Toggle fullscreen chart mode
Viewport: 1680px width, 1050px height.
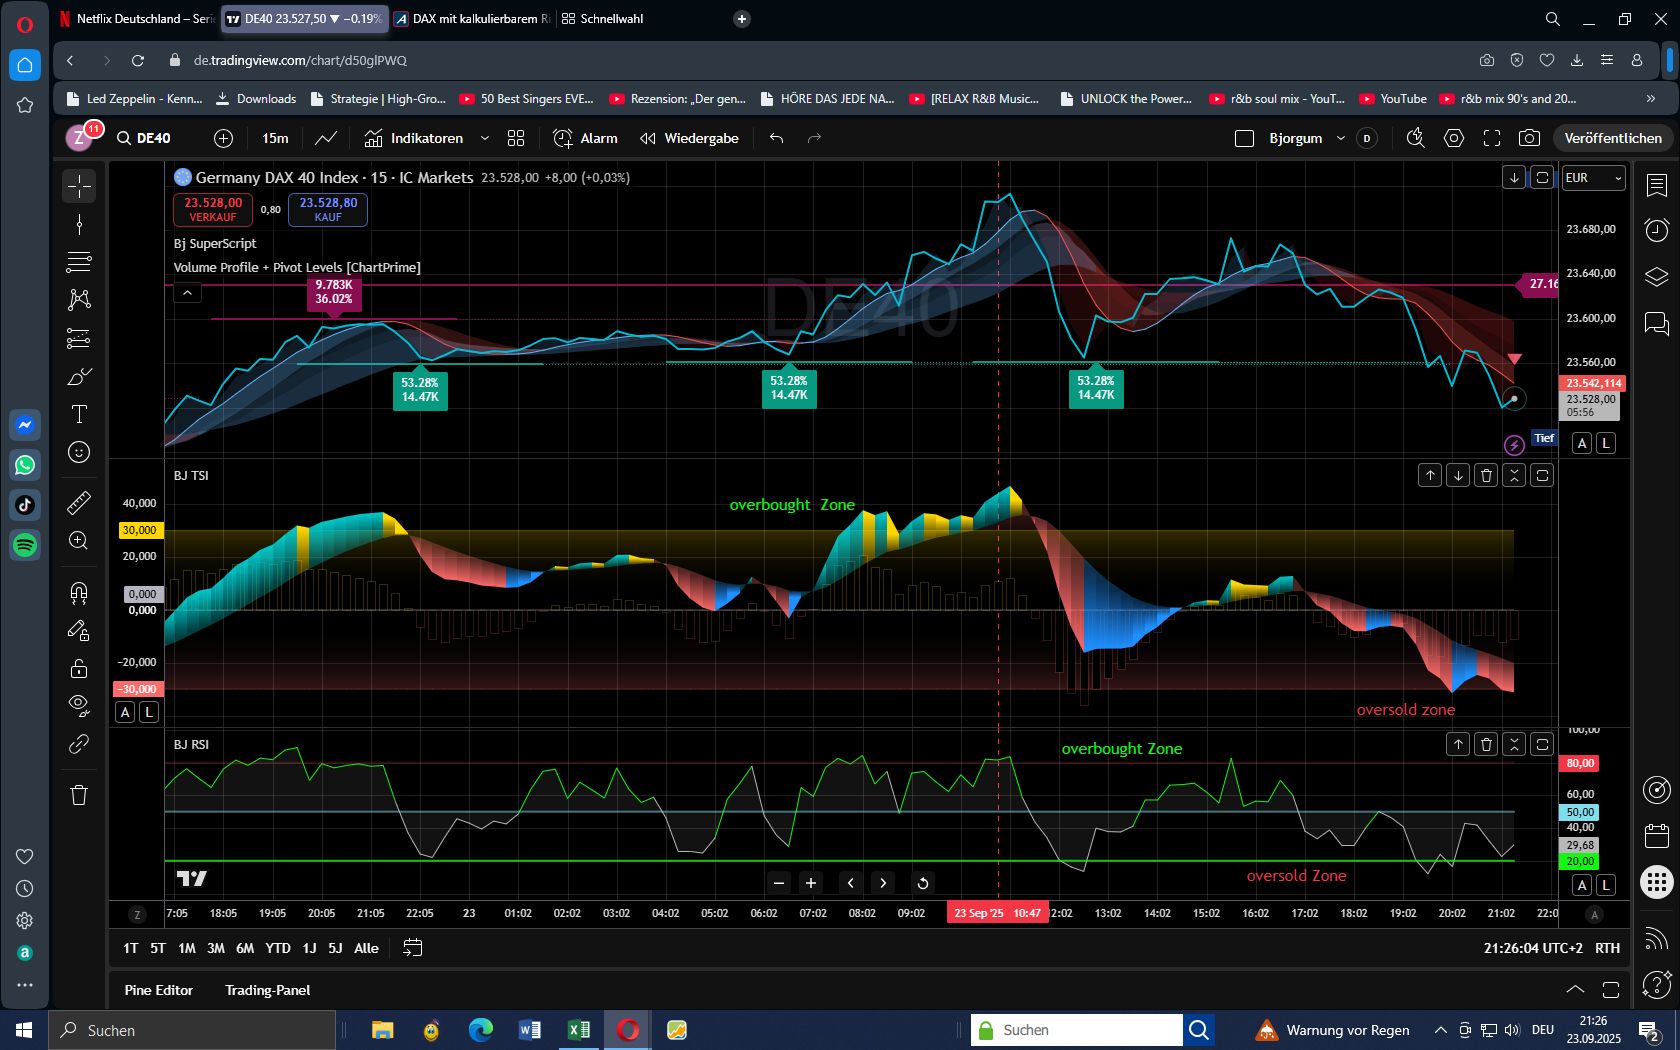click(x=1492, y=138)
